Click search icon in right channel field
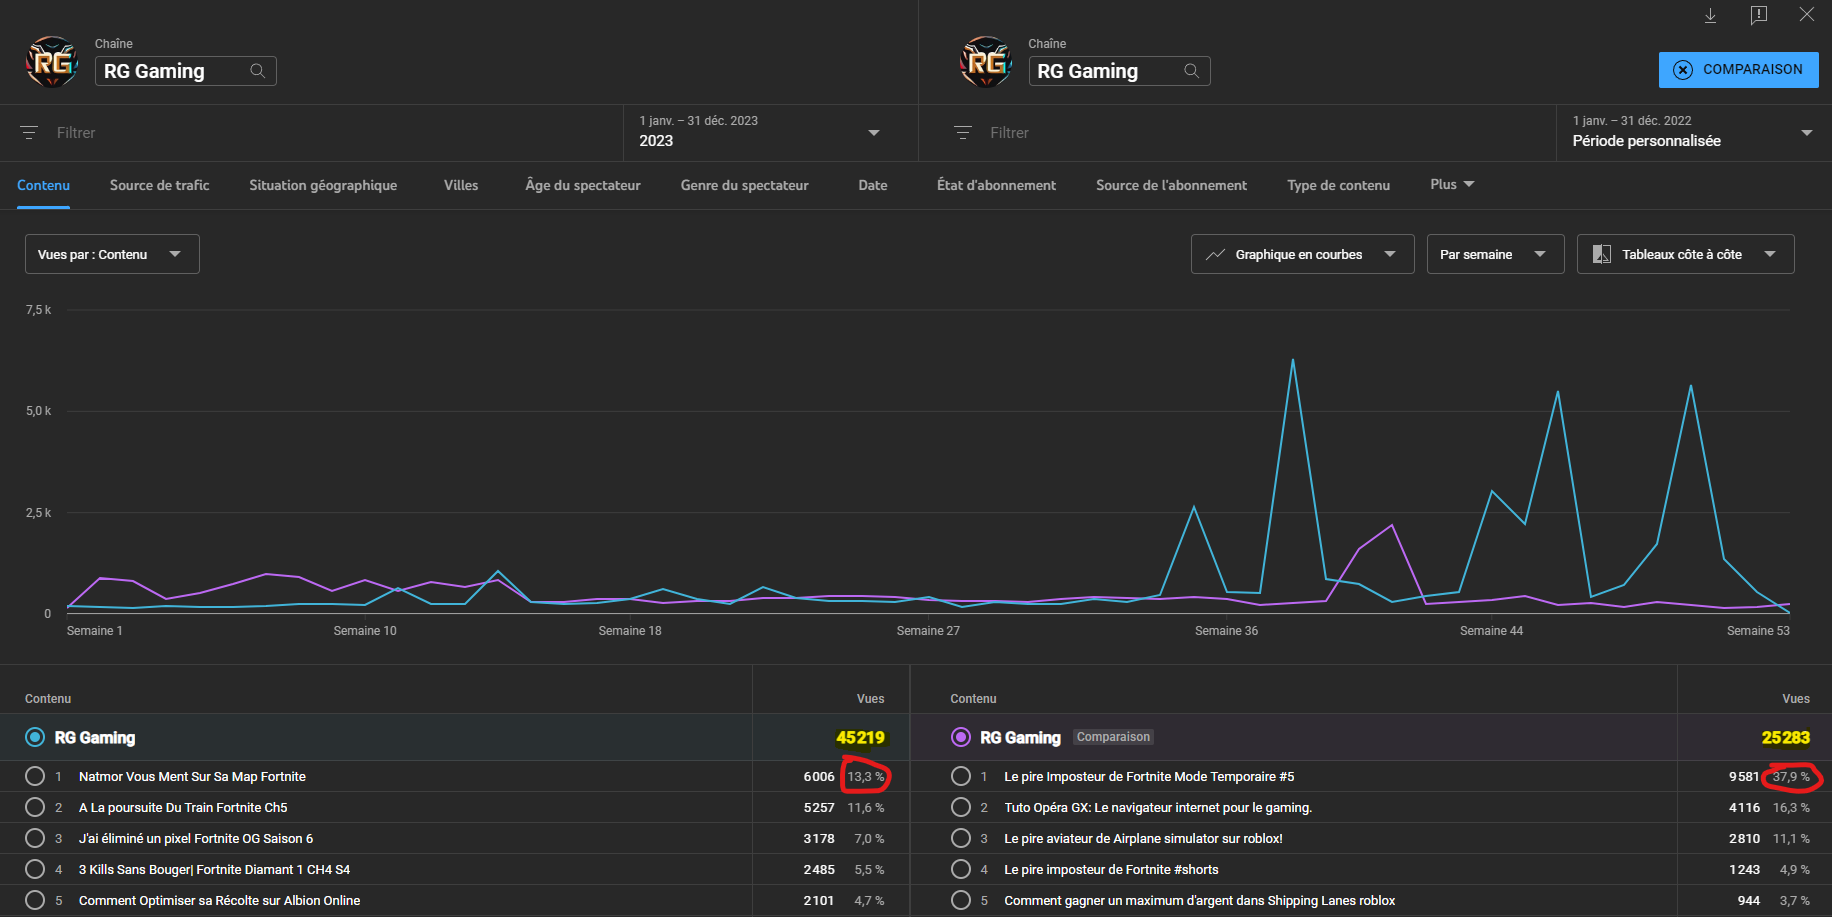This screenshot has height=917, width=1832. click(1191, 71)
